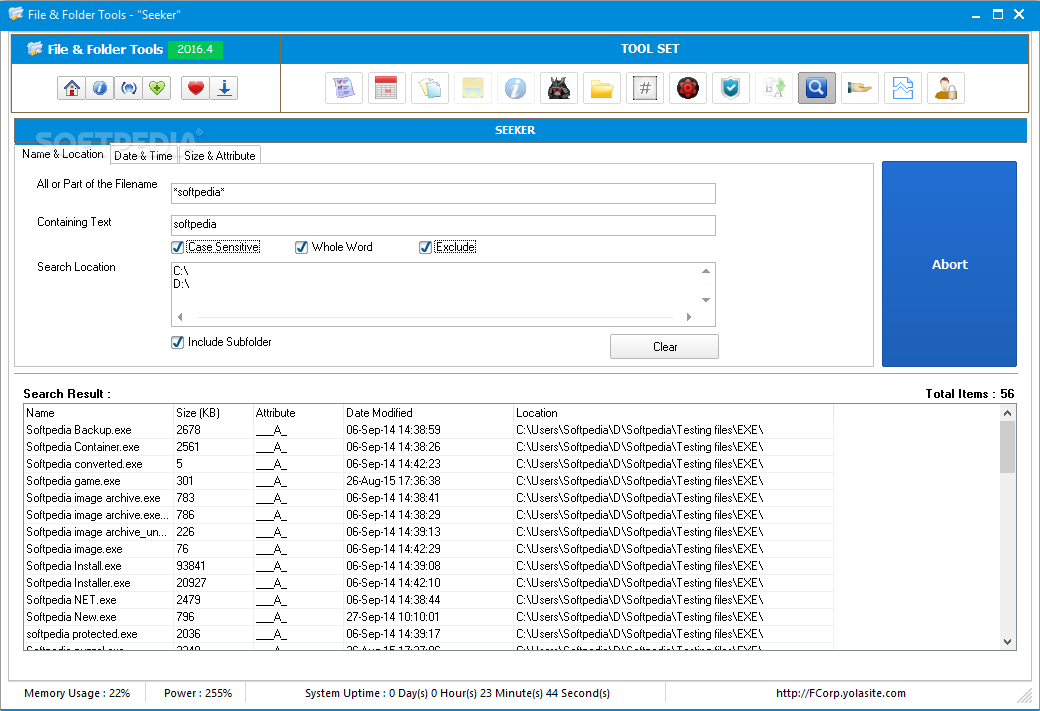
Task: Select the Softpedia image archive.exe row
Action: [428, 498]
